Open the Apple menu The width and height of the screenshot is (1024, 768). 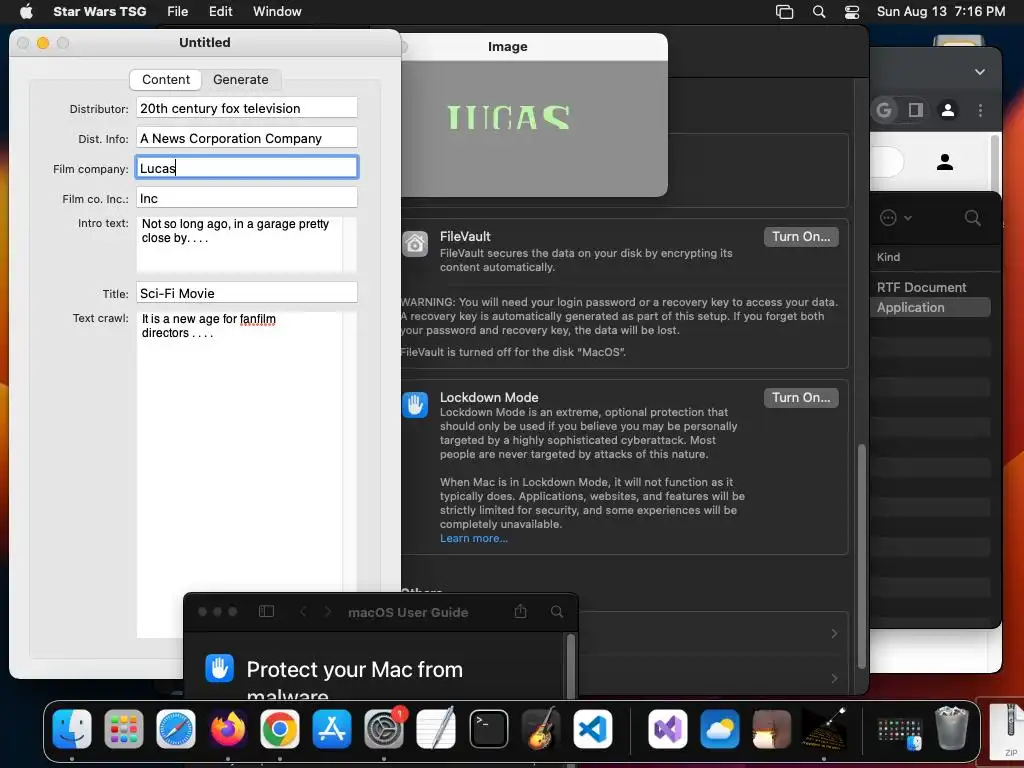coord(26,12)
